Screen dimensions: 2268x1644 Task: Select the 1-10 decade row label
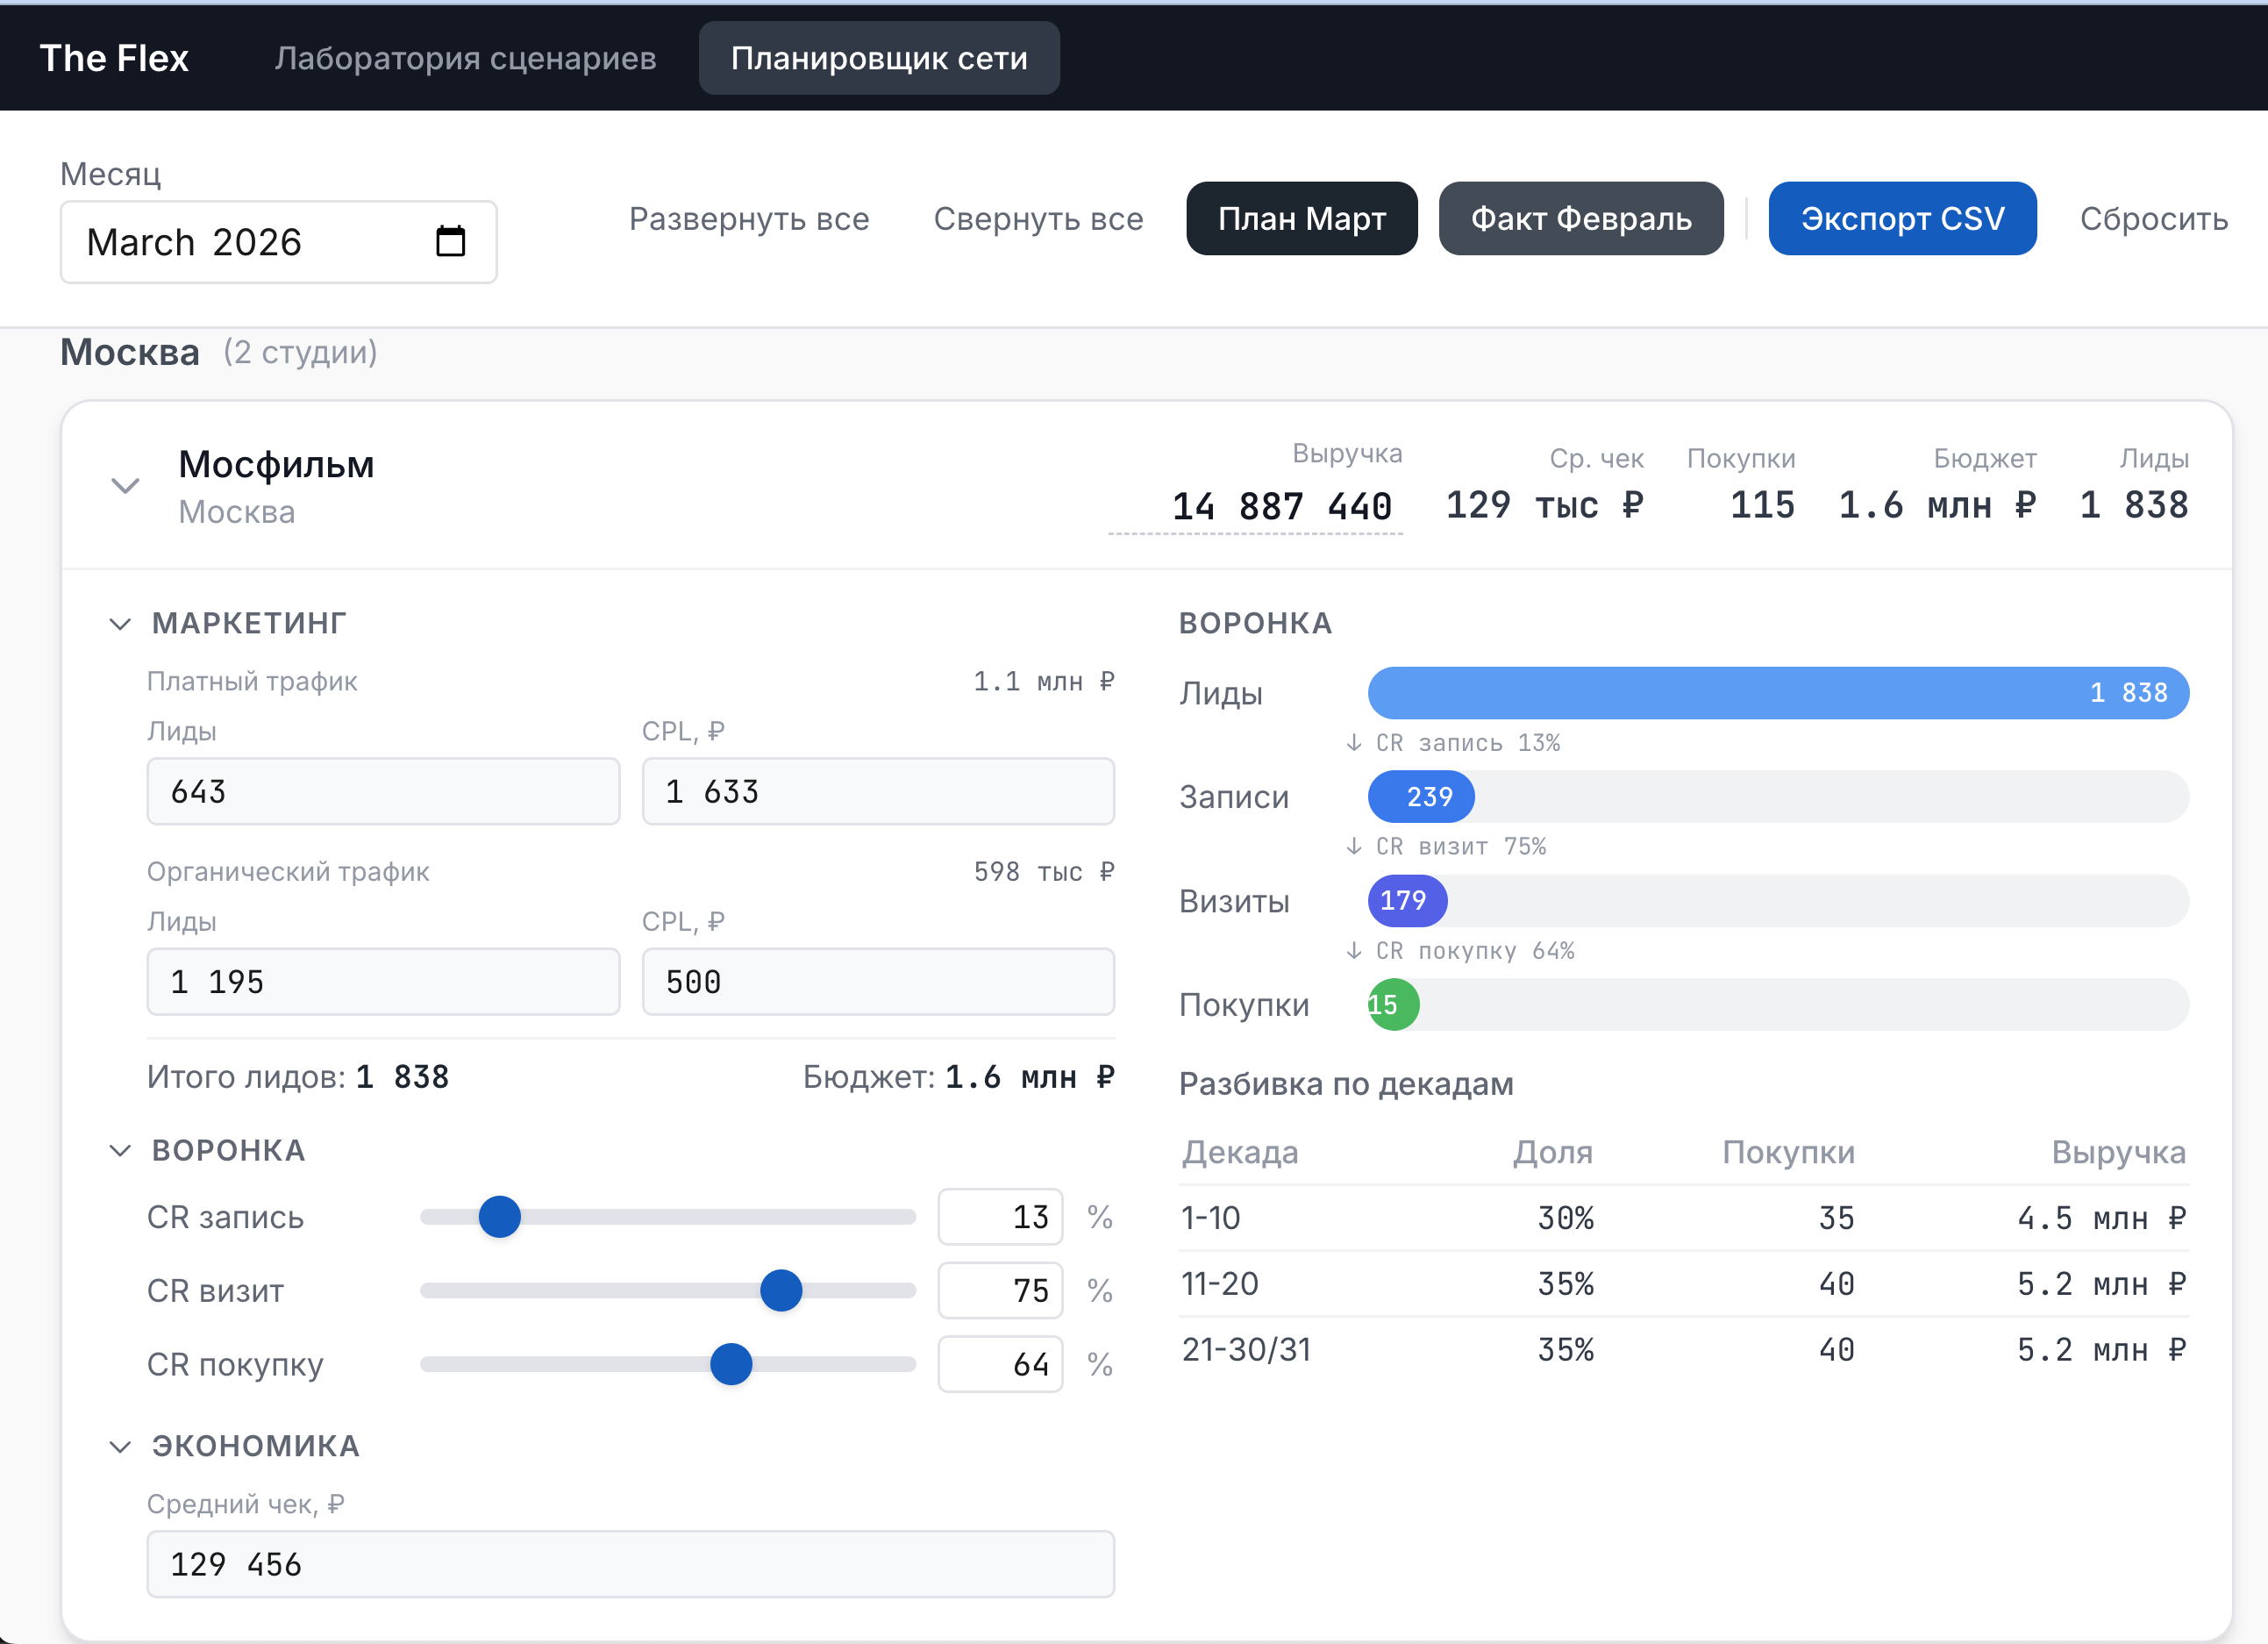[x=1211, y=1218]
